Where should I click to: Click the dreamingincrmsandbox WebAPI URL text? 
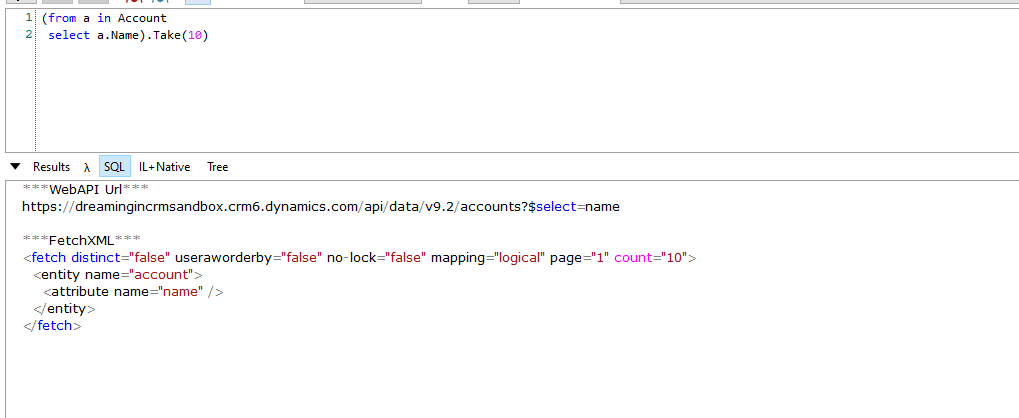320,207
